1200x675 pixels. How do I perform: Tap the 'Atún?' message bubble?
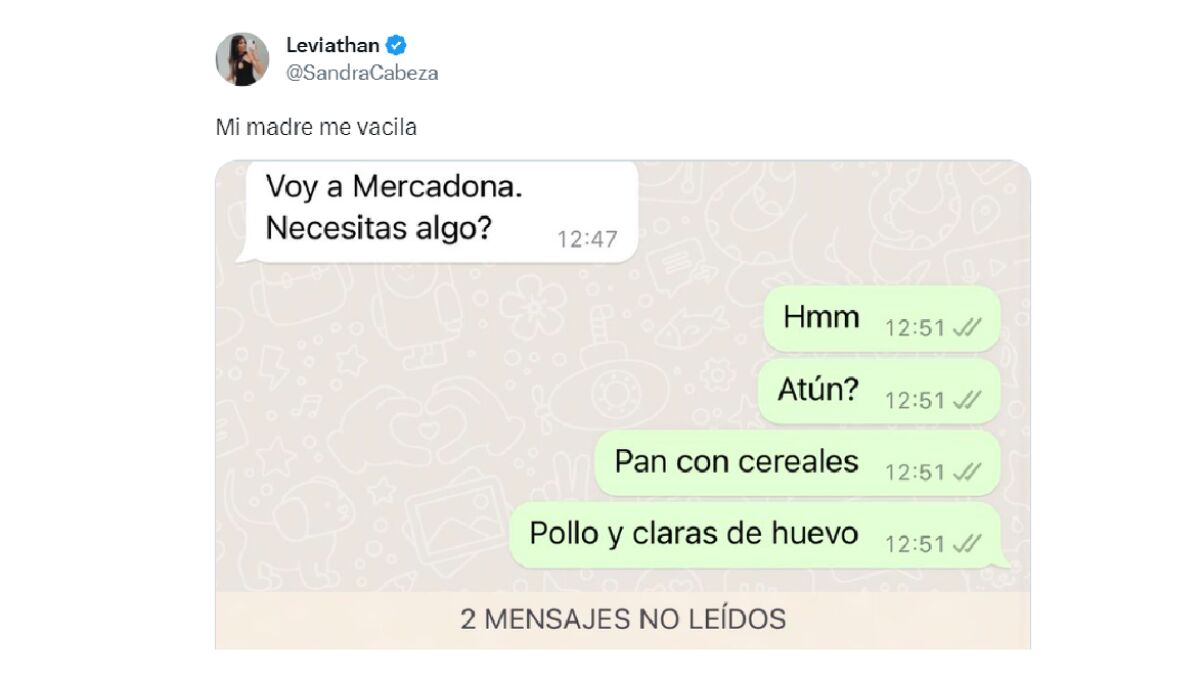pyautogui.click(x=879, y=391)
